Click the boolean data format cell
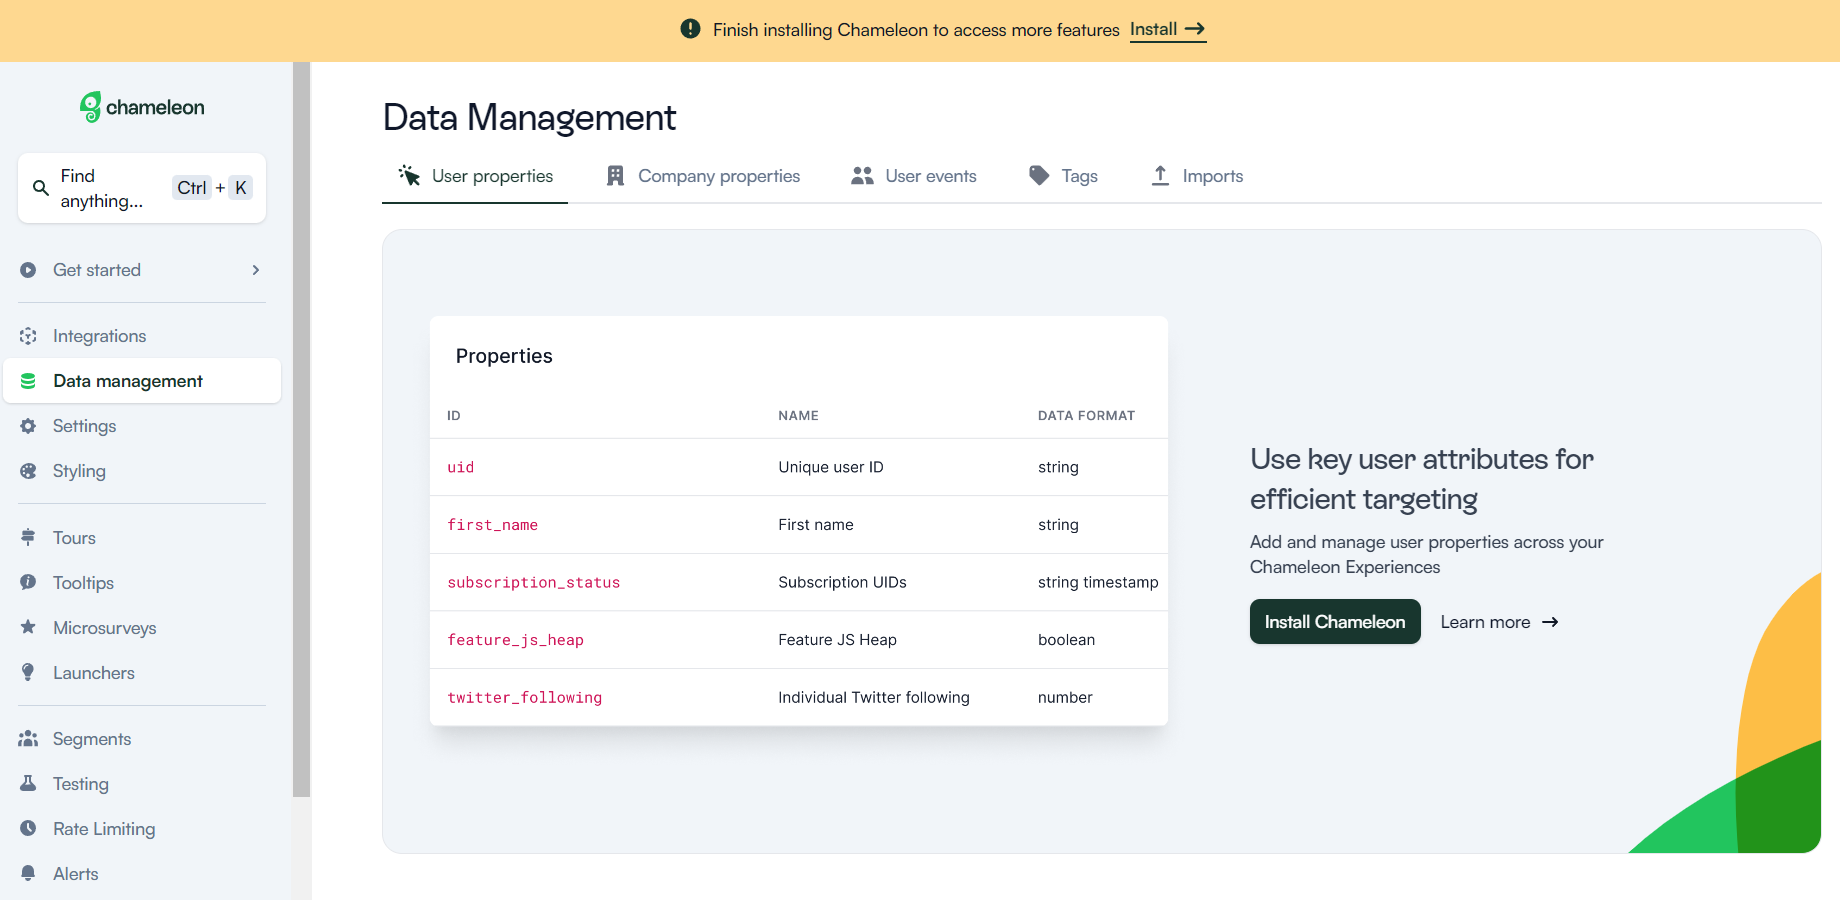Viewport: 1840px width, 900px height. click(x=1067, y=640)
